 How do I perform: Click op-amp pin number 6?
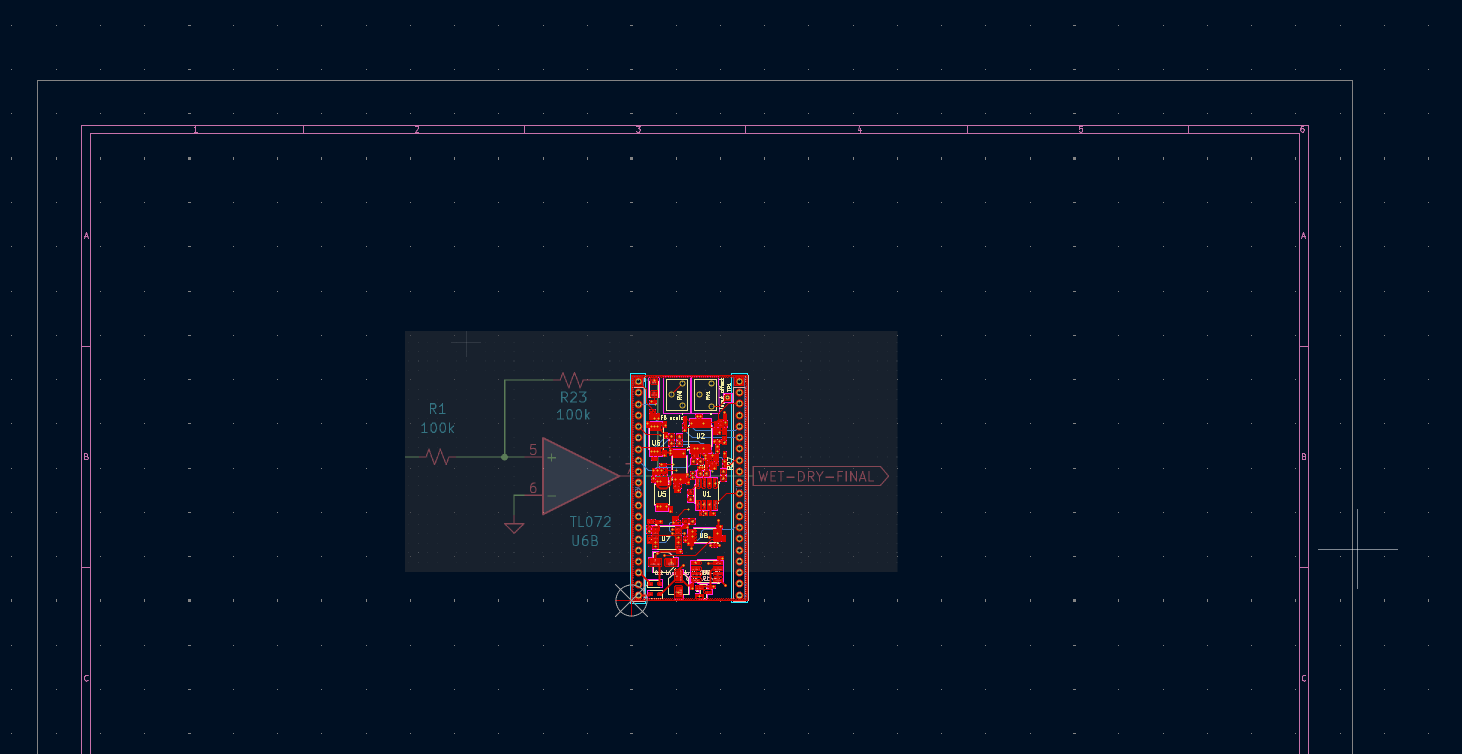coord(533,489)
